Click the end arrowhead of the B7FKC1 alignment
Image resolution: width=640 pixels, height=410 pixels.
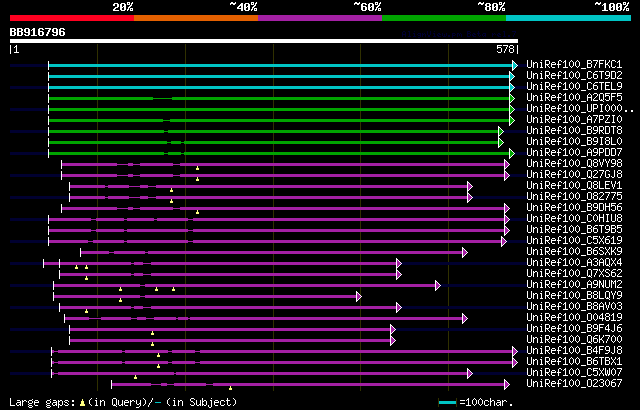[515, 65]
